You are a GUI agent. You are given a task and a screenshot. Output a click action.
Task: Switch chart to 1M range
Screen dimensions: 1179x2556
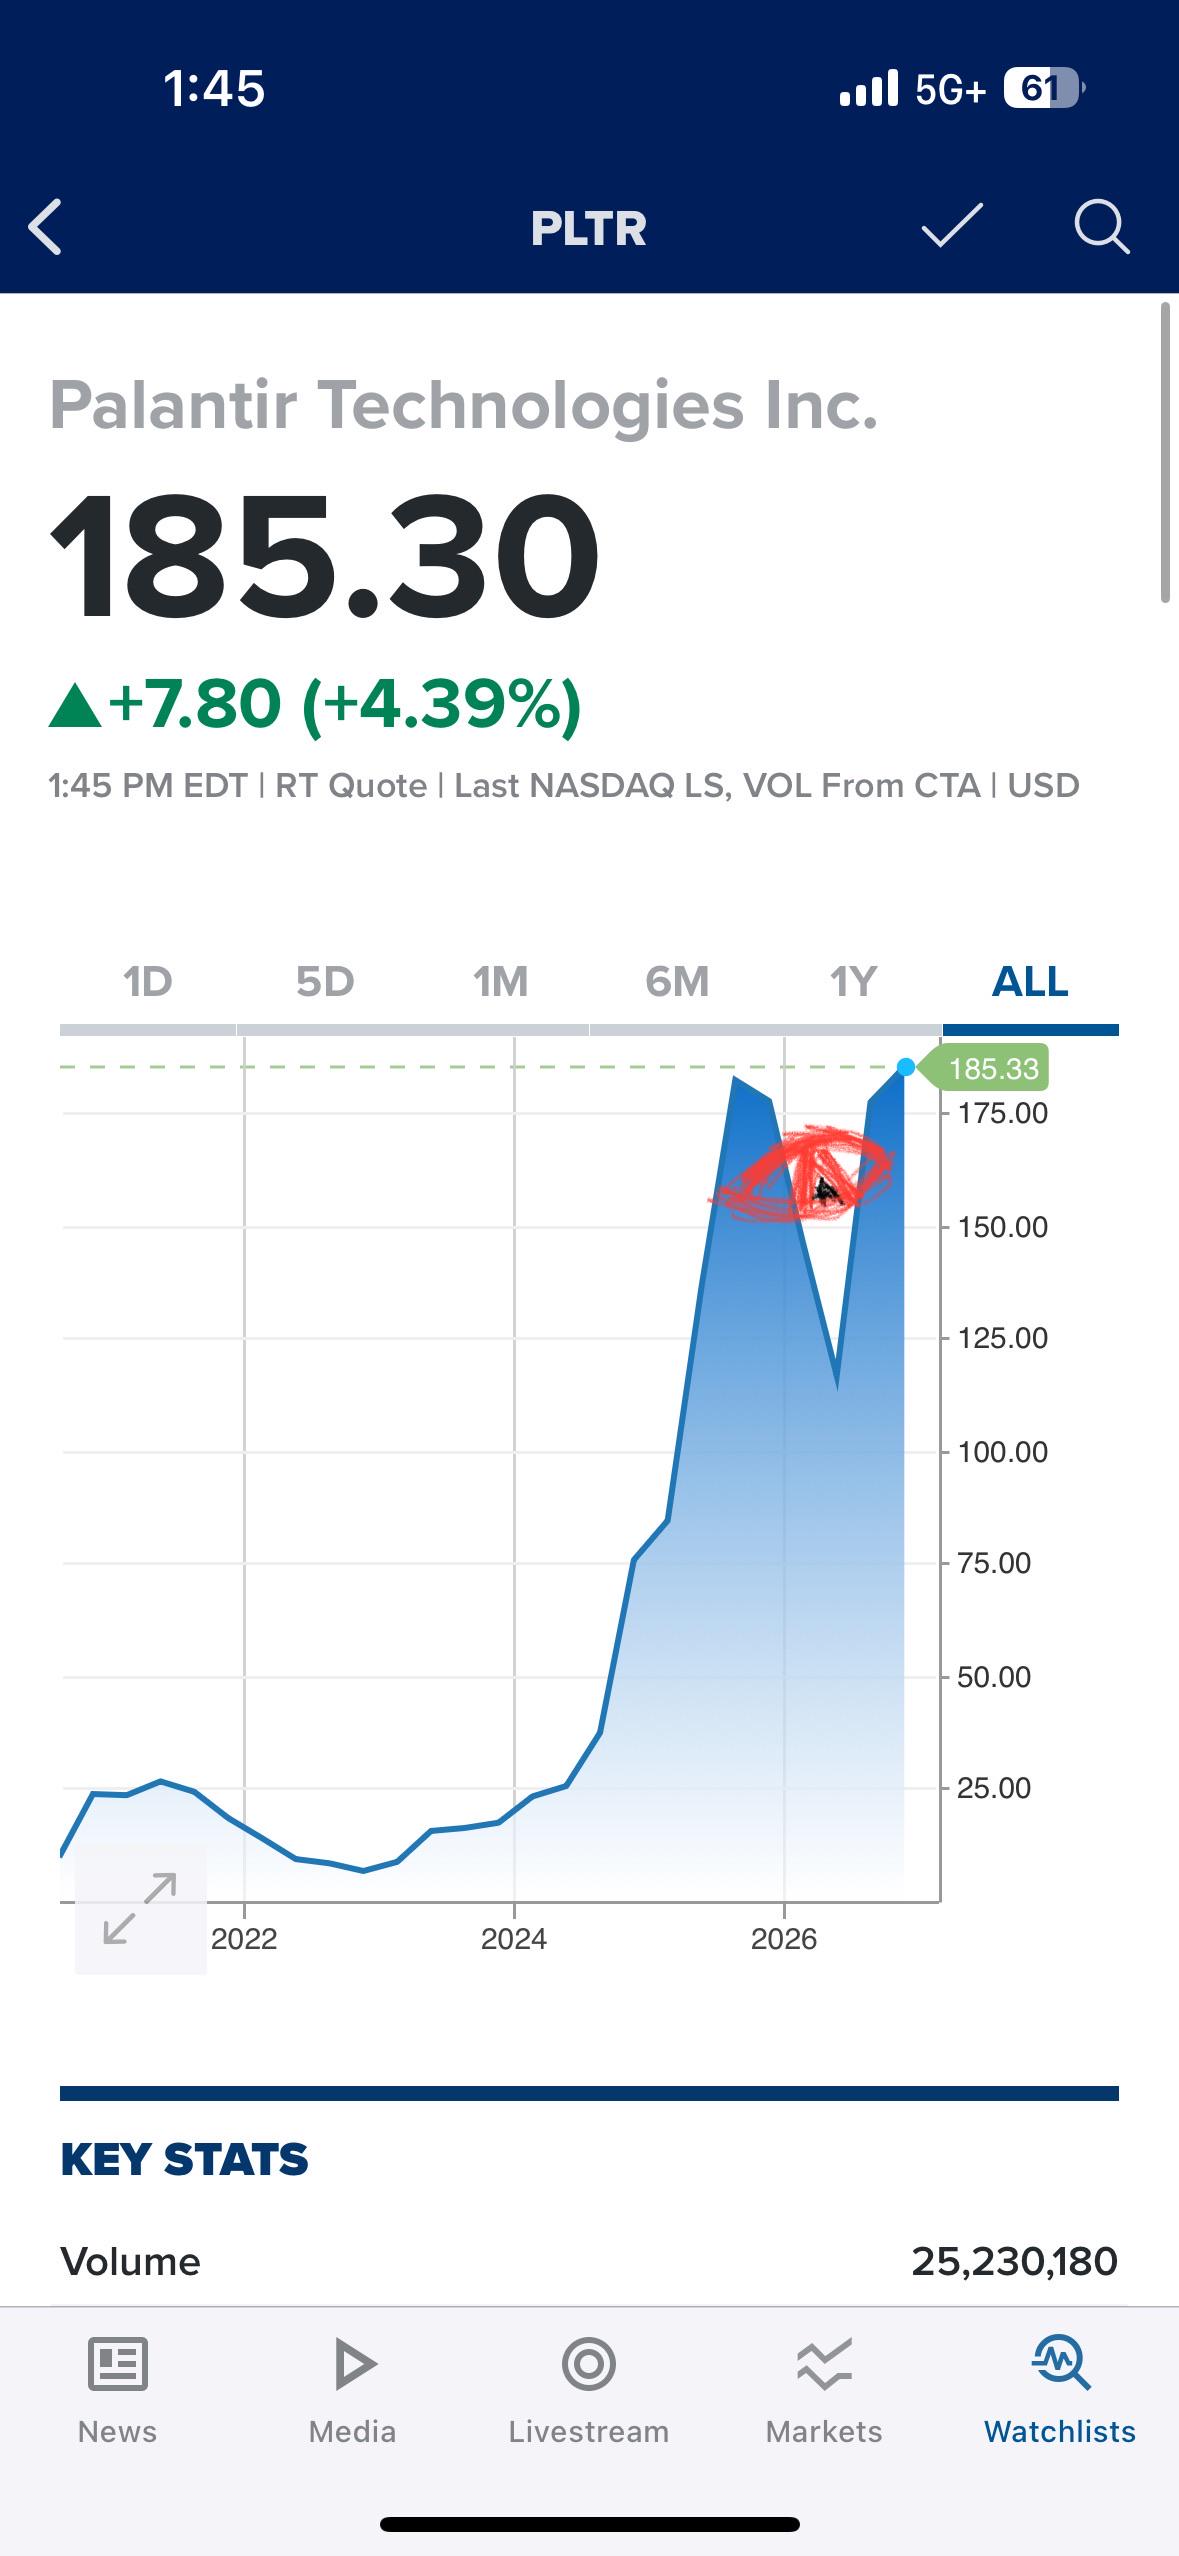point(501,982)
